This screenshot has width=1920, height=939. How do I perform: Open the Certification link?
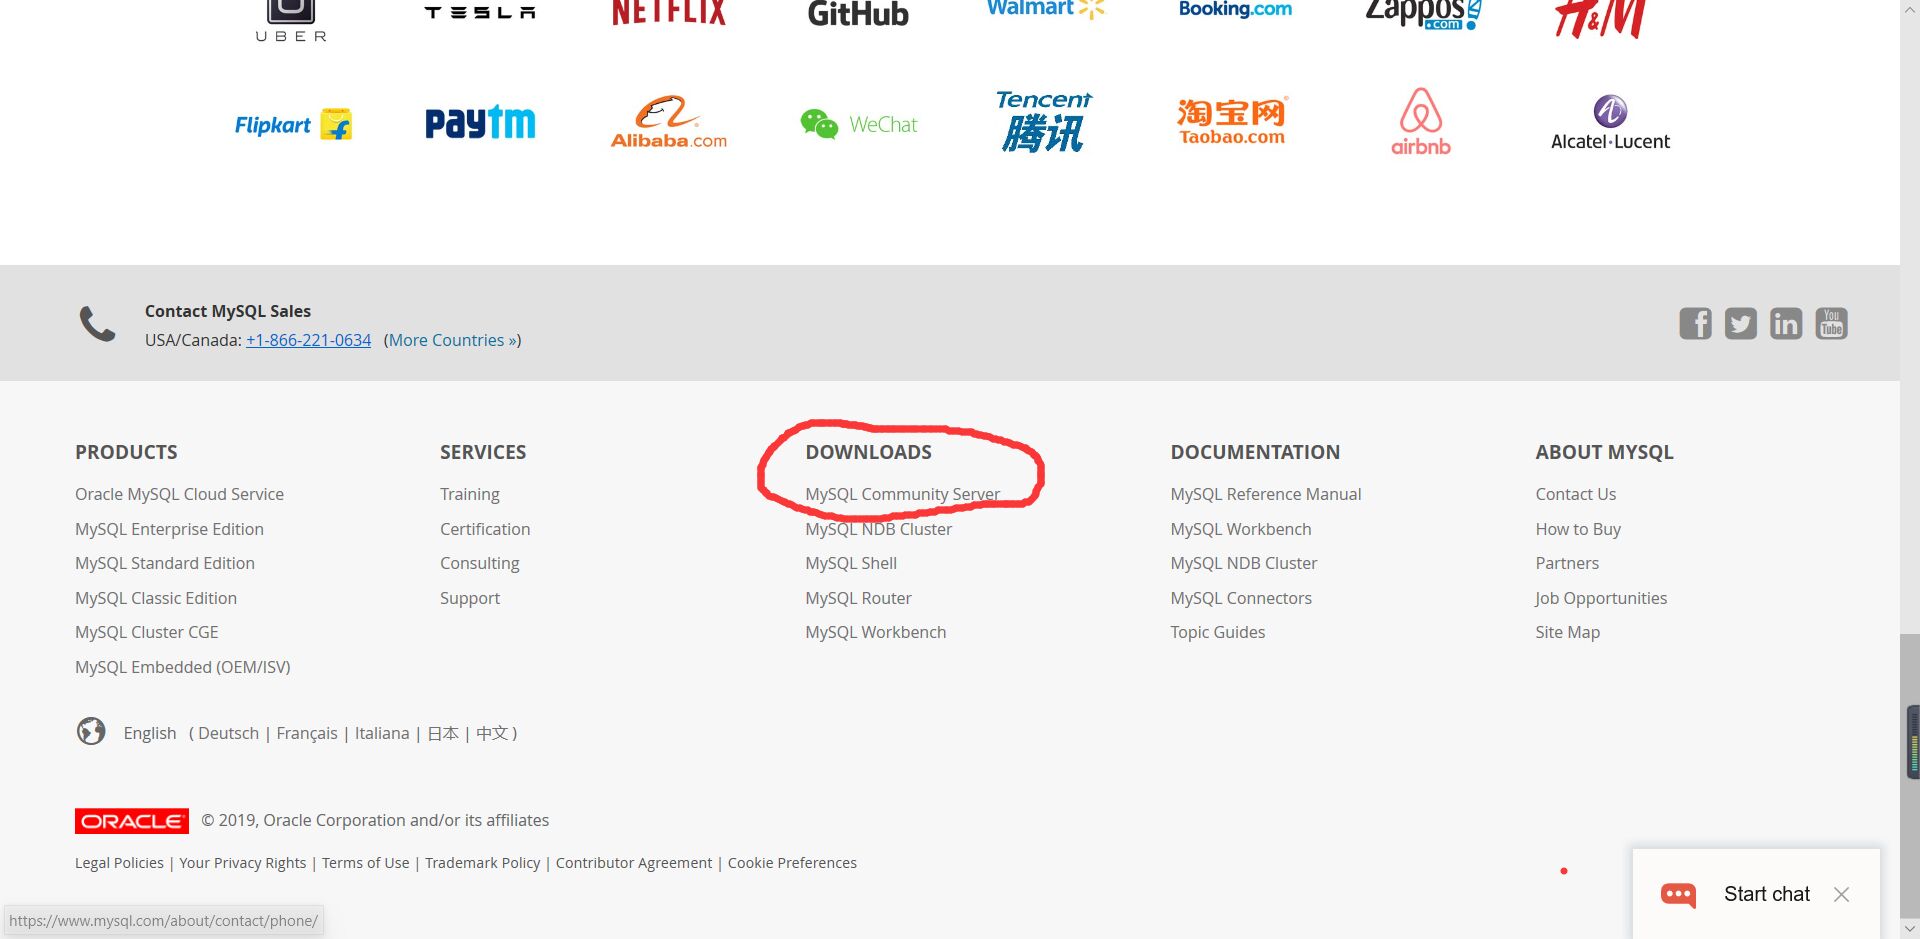coord(485,529)
